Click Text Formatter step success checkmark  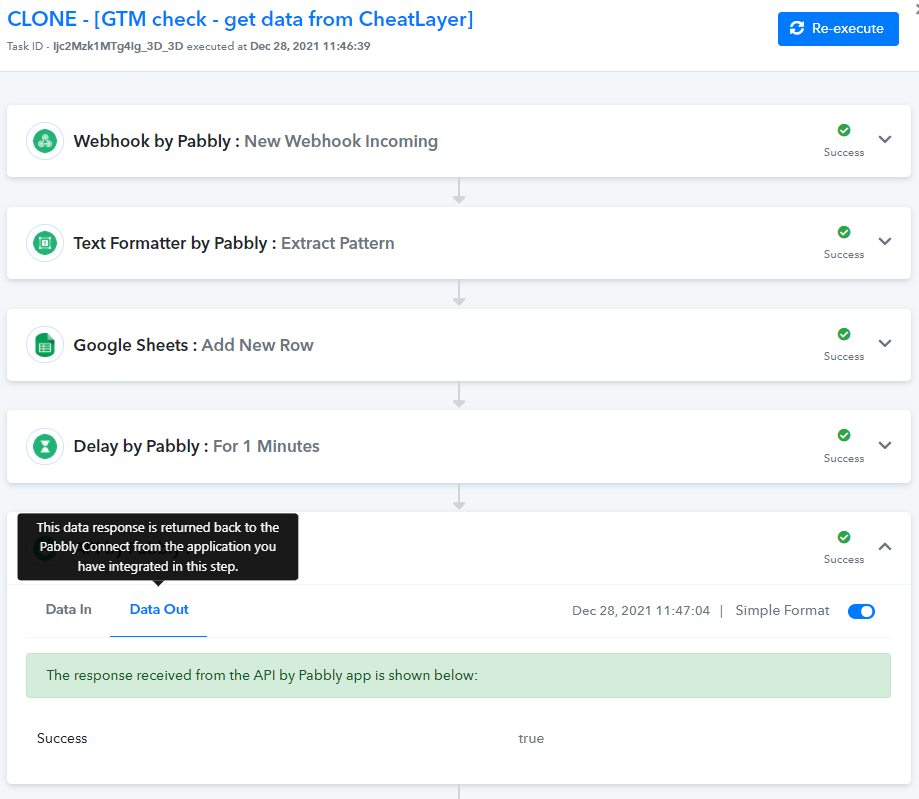pos(843,232)
